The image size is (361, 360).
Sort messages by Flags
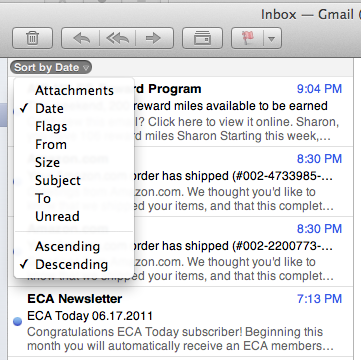coord(74,126)
